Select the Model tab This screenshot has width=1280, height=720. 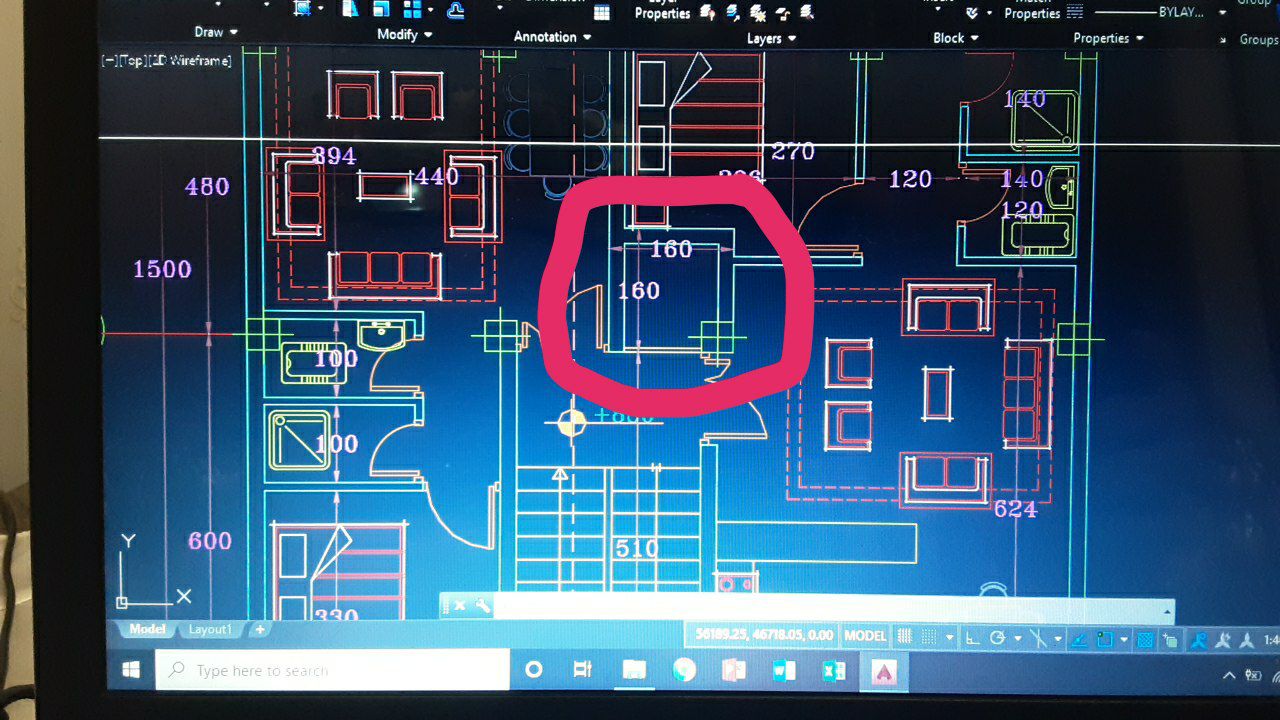pos(147,629)
